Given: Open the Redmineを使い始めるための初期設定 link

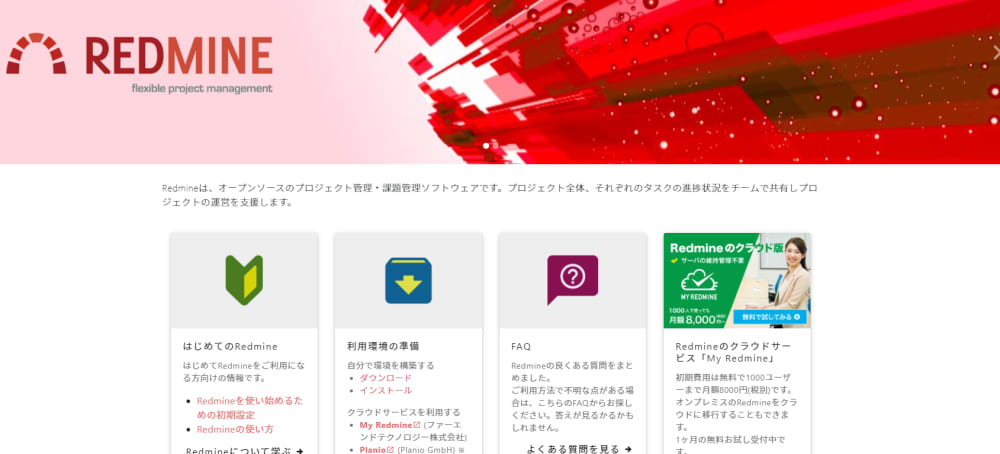Looking at the screenshot, I should click(x=250, y=407).
